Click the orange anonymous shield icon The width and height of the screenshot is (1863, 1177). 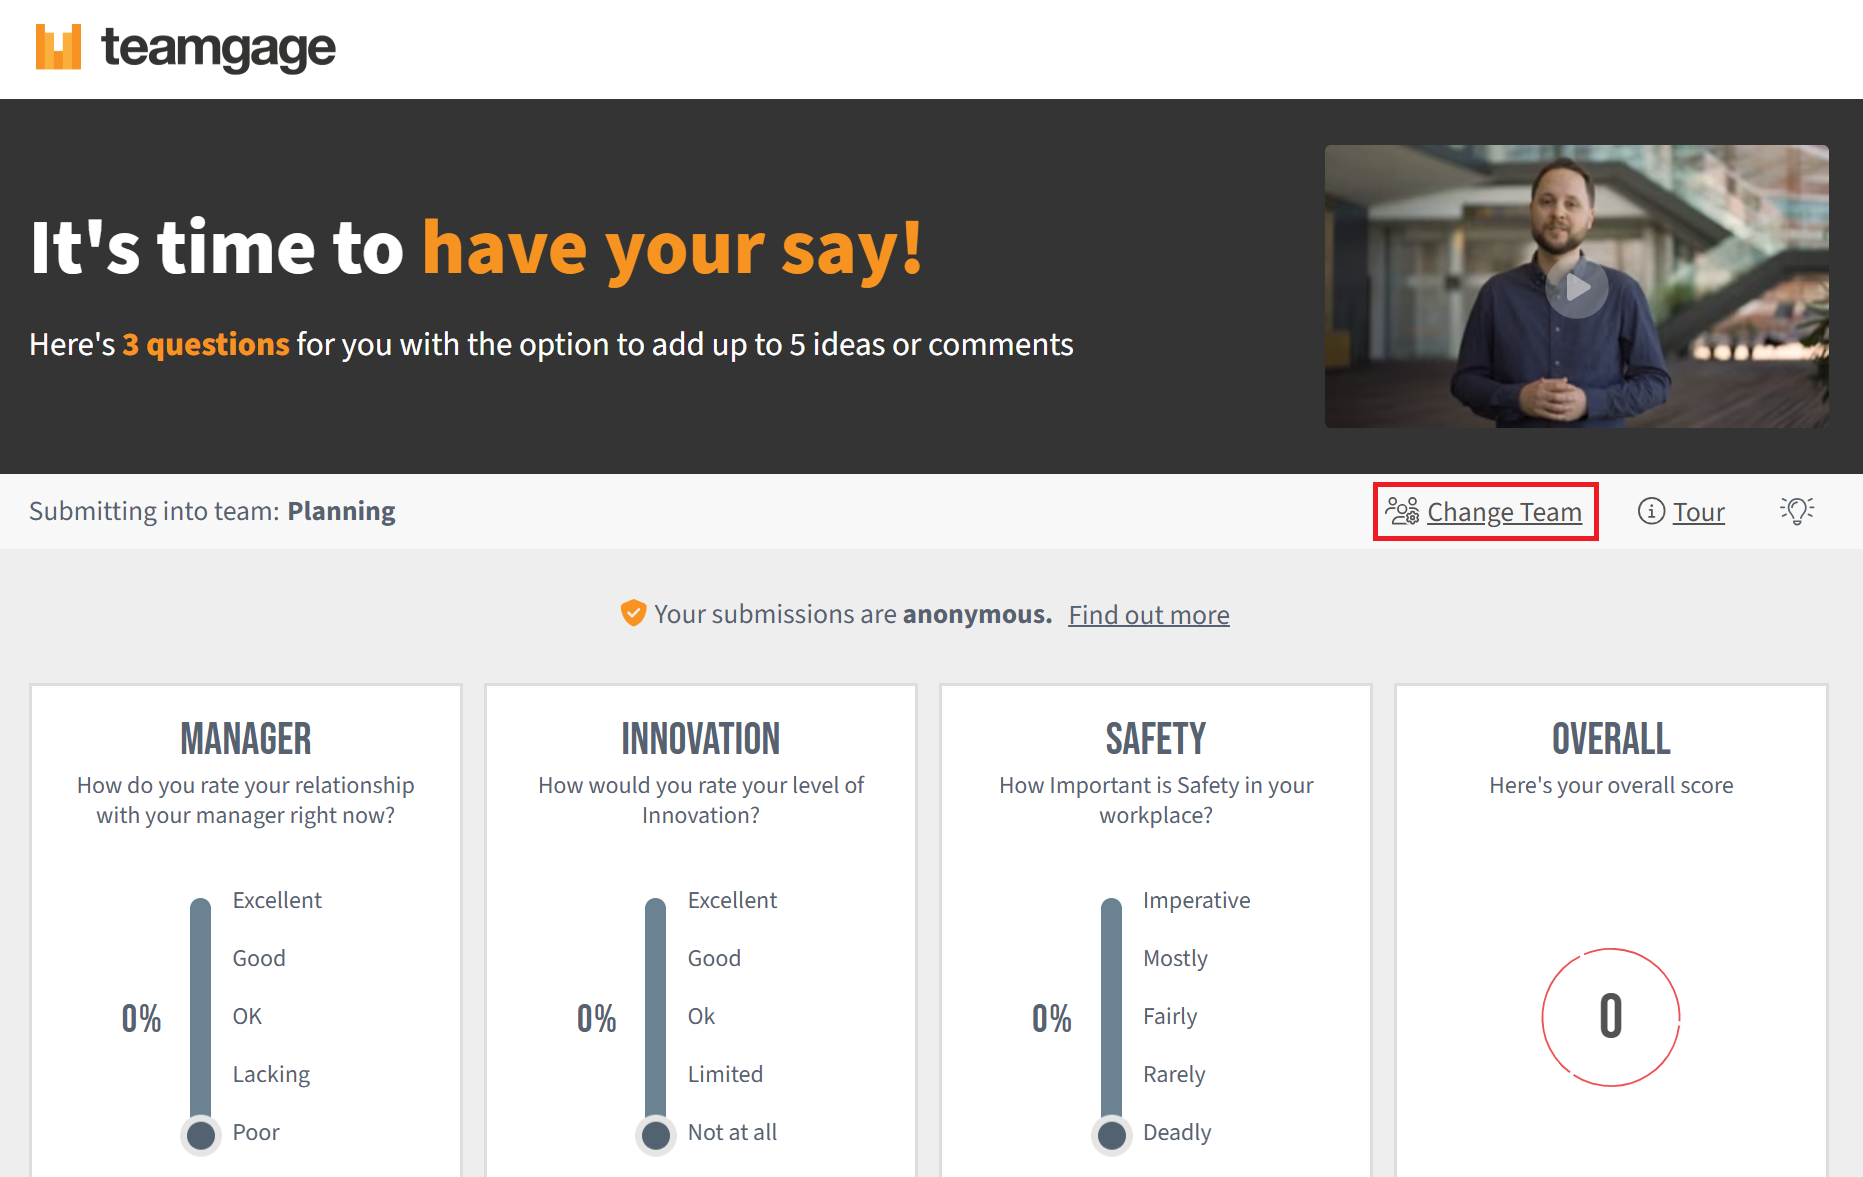coord(633,613)
